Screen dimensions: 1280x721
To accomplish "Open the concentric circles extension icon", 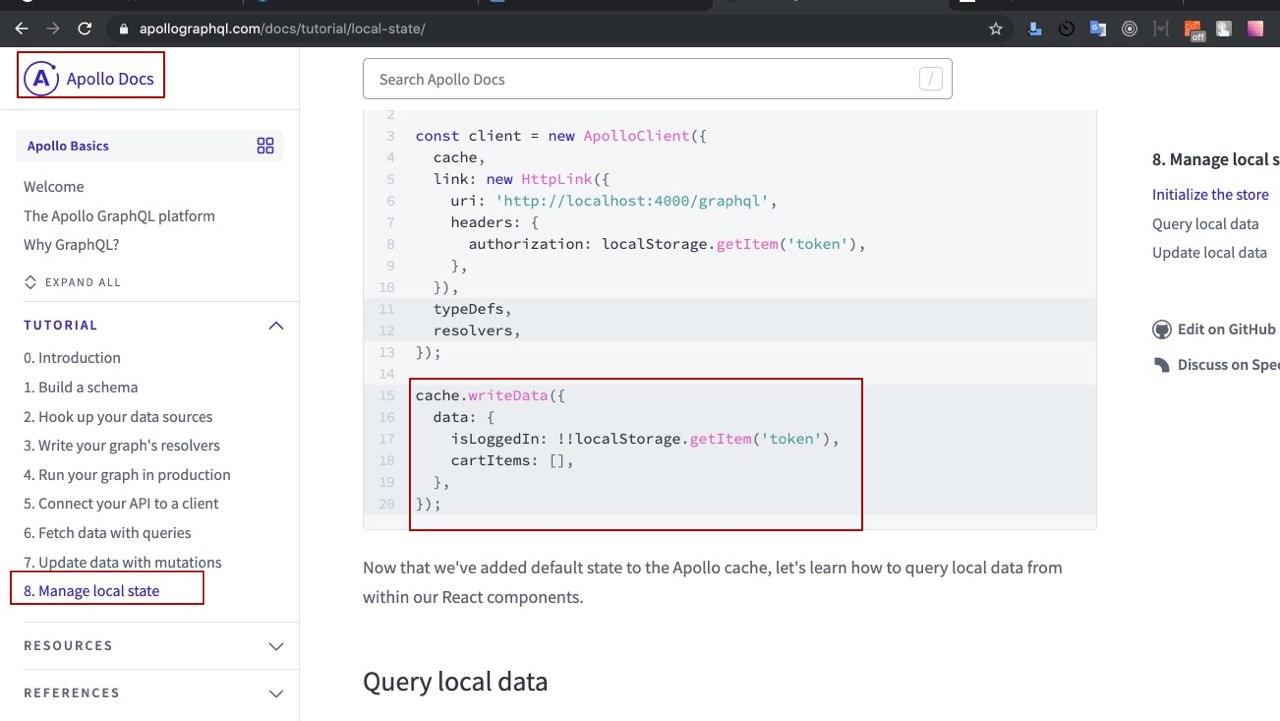I will pos(1129,29).
